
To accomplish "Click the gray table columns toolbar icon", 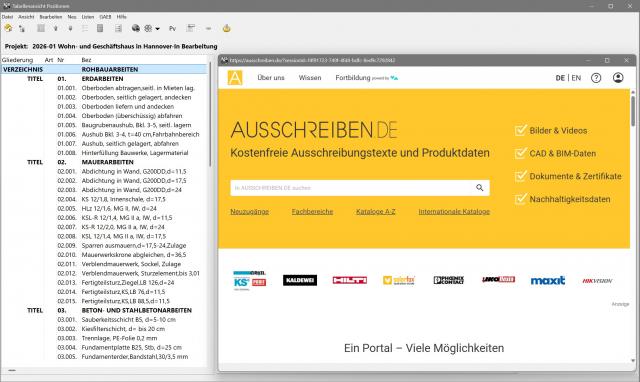I will pyautogui.click(x=41, y=28).
